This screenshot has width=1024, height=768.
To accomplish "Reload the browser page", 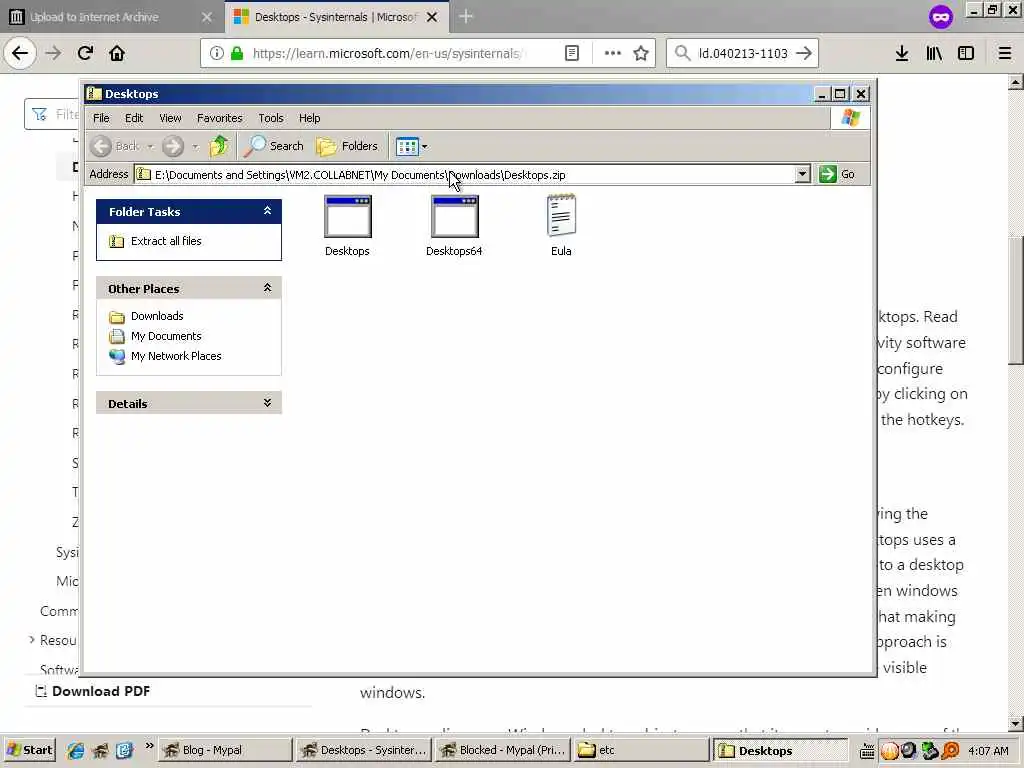I will pyautogui.click(x=85, y=53).
